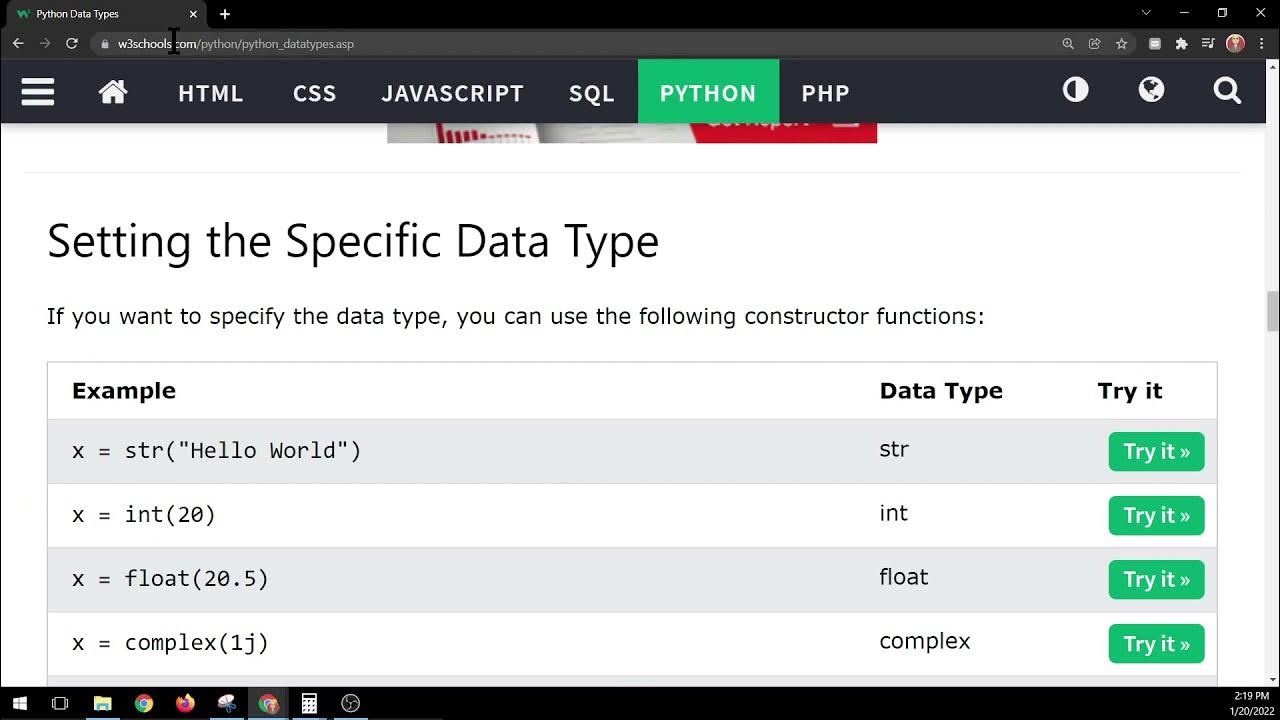Open the W3Schools hamburger menu
This screenshot has height=720, width=1280.
coord(37,92)
